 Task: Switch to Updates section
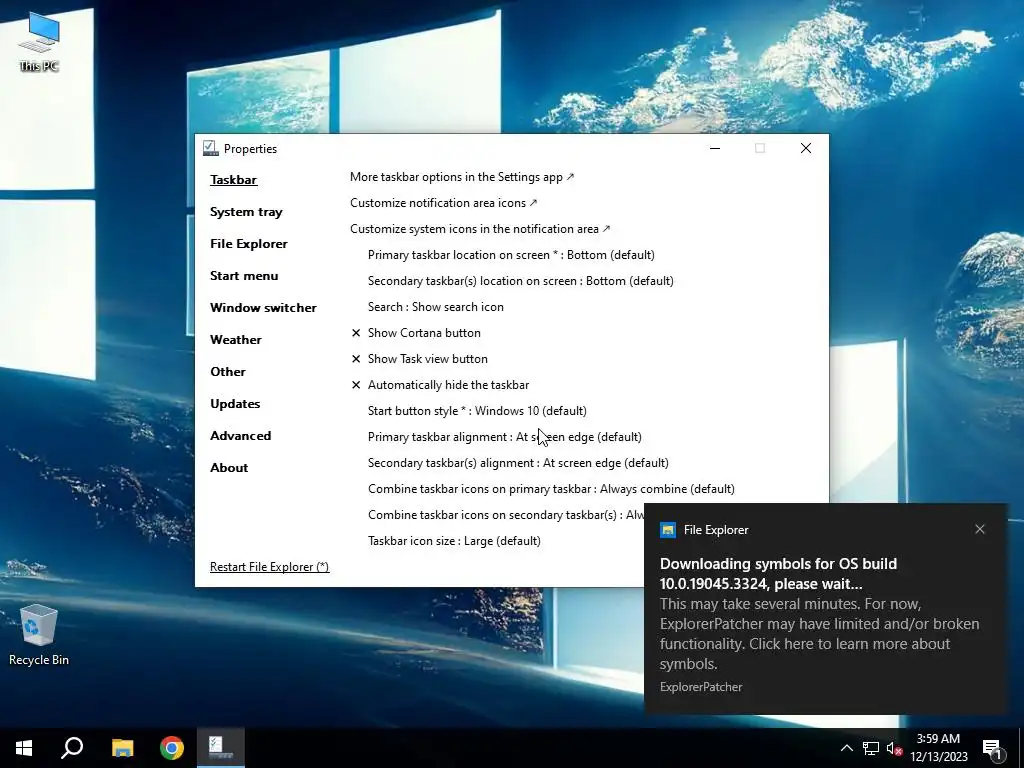click(235, 404)
